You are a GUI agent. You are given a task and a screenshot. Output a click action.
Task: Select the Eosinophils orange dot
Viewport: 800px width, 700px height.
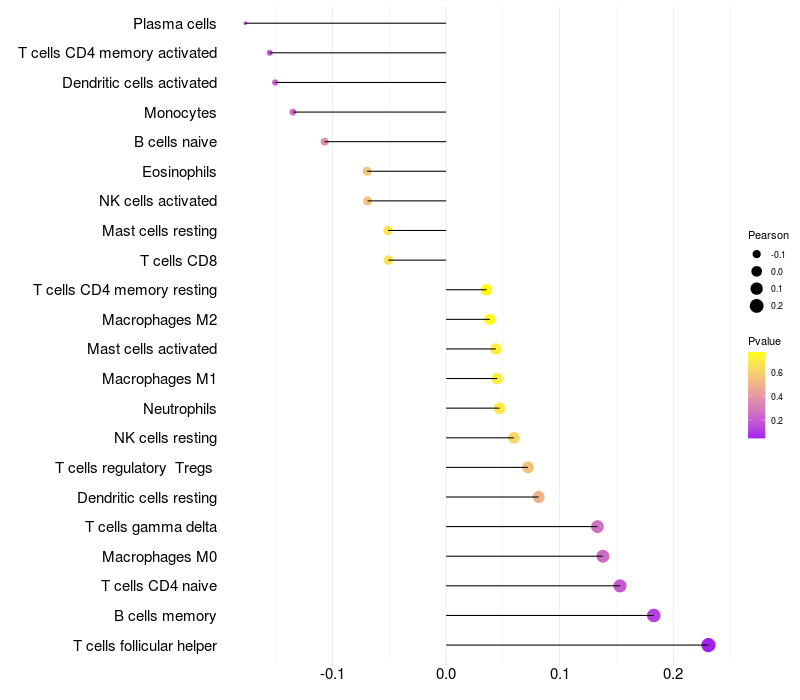point(367,171)
